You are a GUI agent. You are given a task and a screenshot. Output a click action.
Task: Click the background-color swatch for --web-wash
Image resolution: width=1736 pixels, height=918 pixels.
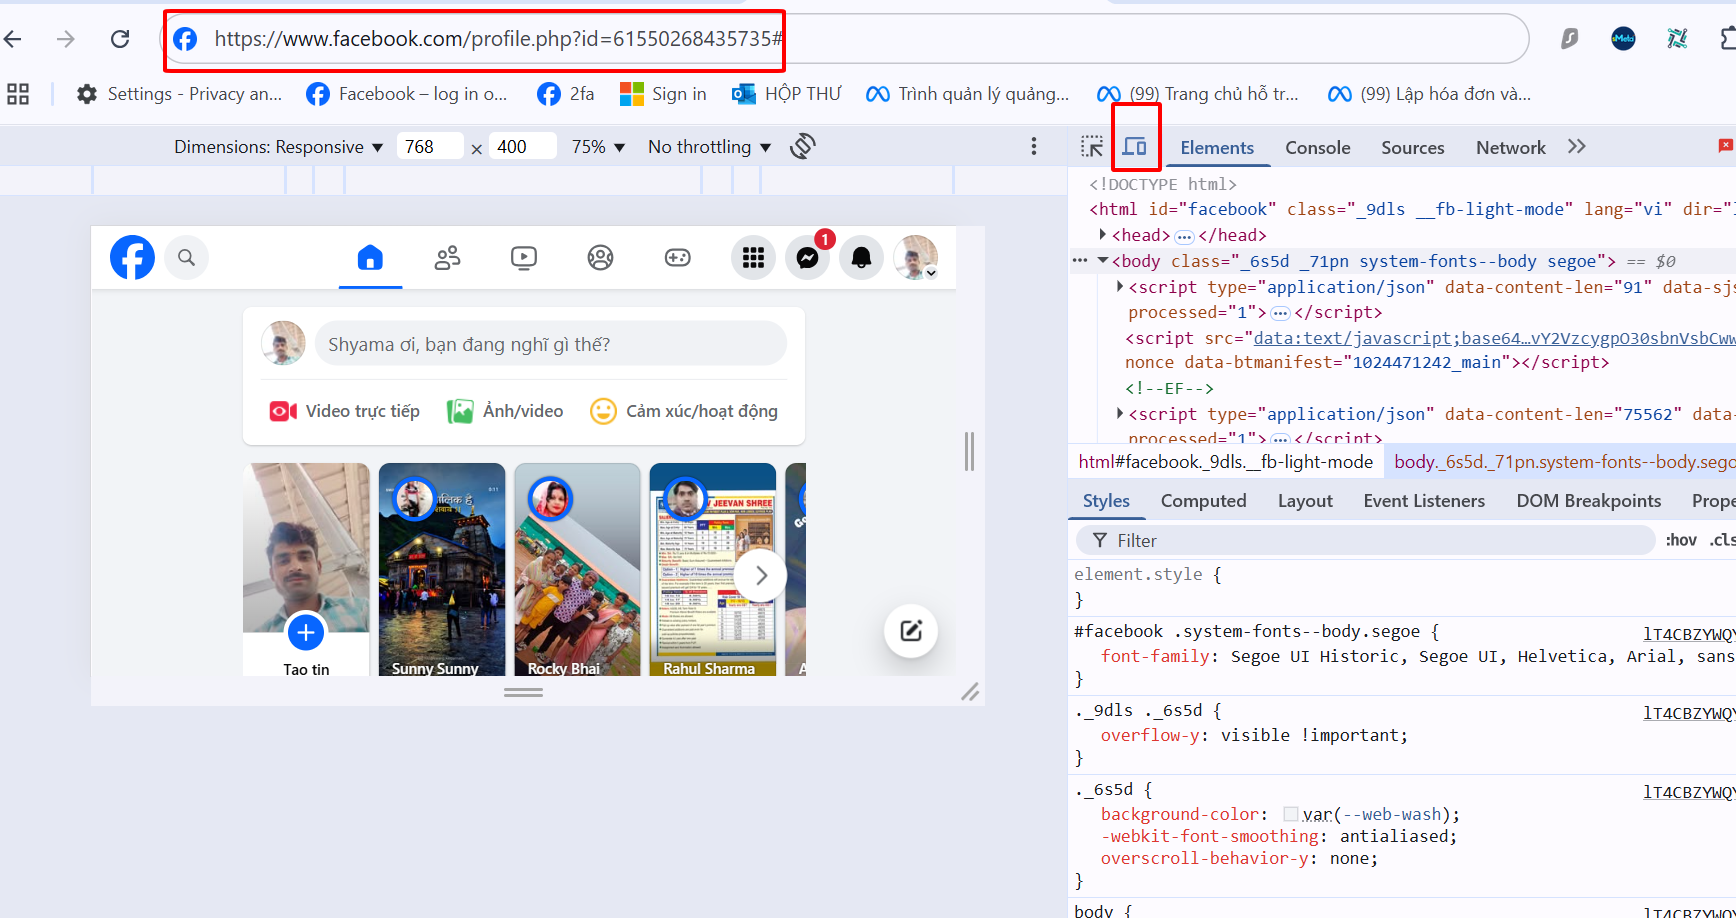[x=1291, y=814]
